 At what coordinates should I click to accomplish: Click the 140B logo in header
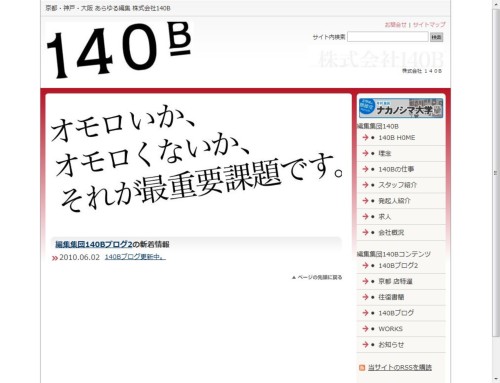point(119,50)
